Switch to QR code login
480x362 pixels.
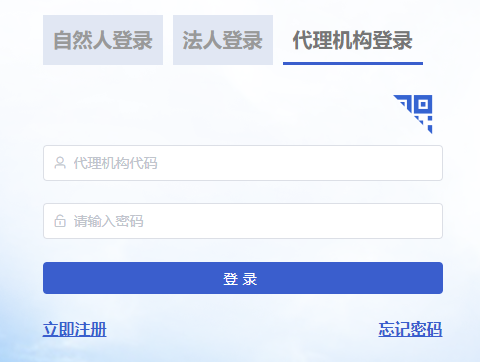tap(415, 112)
